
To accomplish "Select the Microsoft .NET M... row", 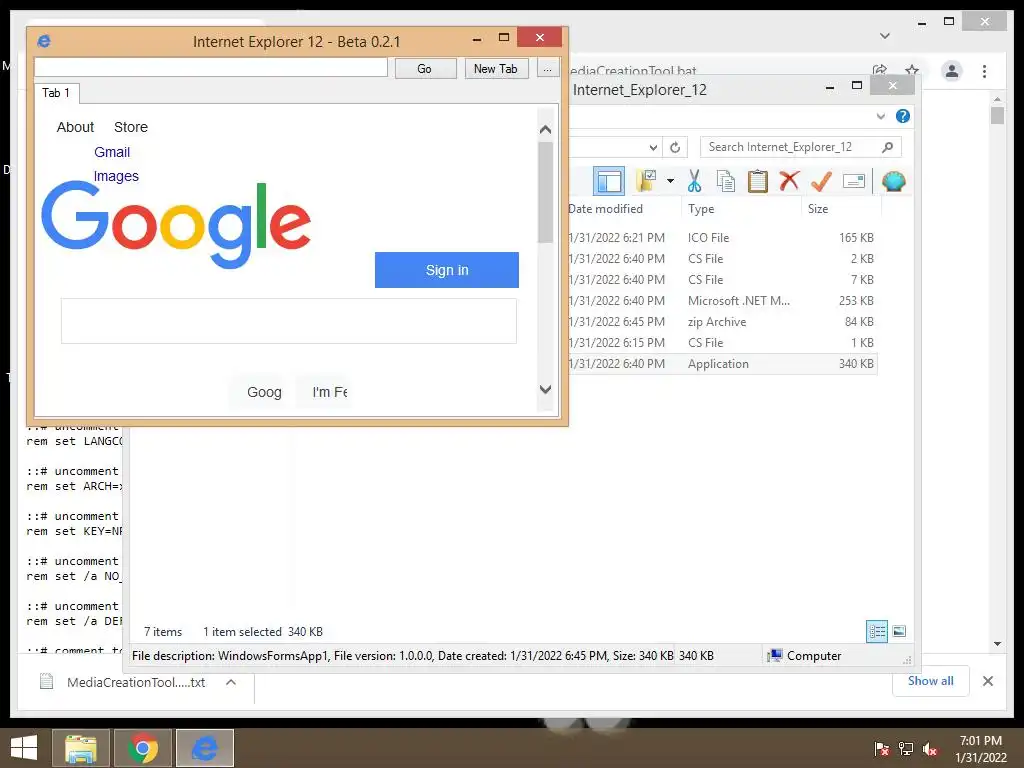I will click(722, 300).
